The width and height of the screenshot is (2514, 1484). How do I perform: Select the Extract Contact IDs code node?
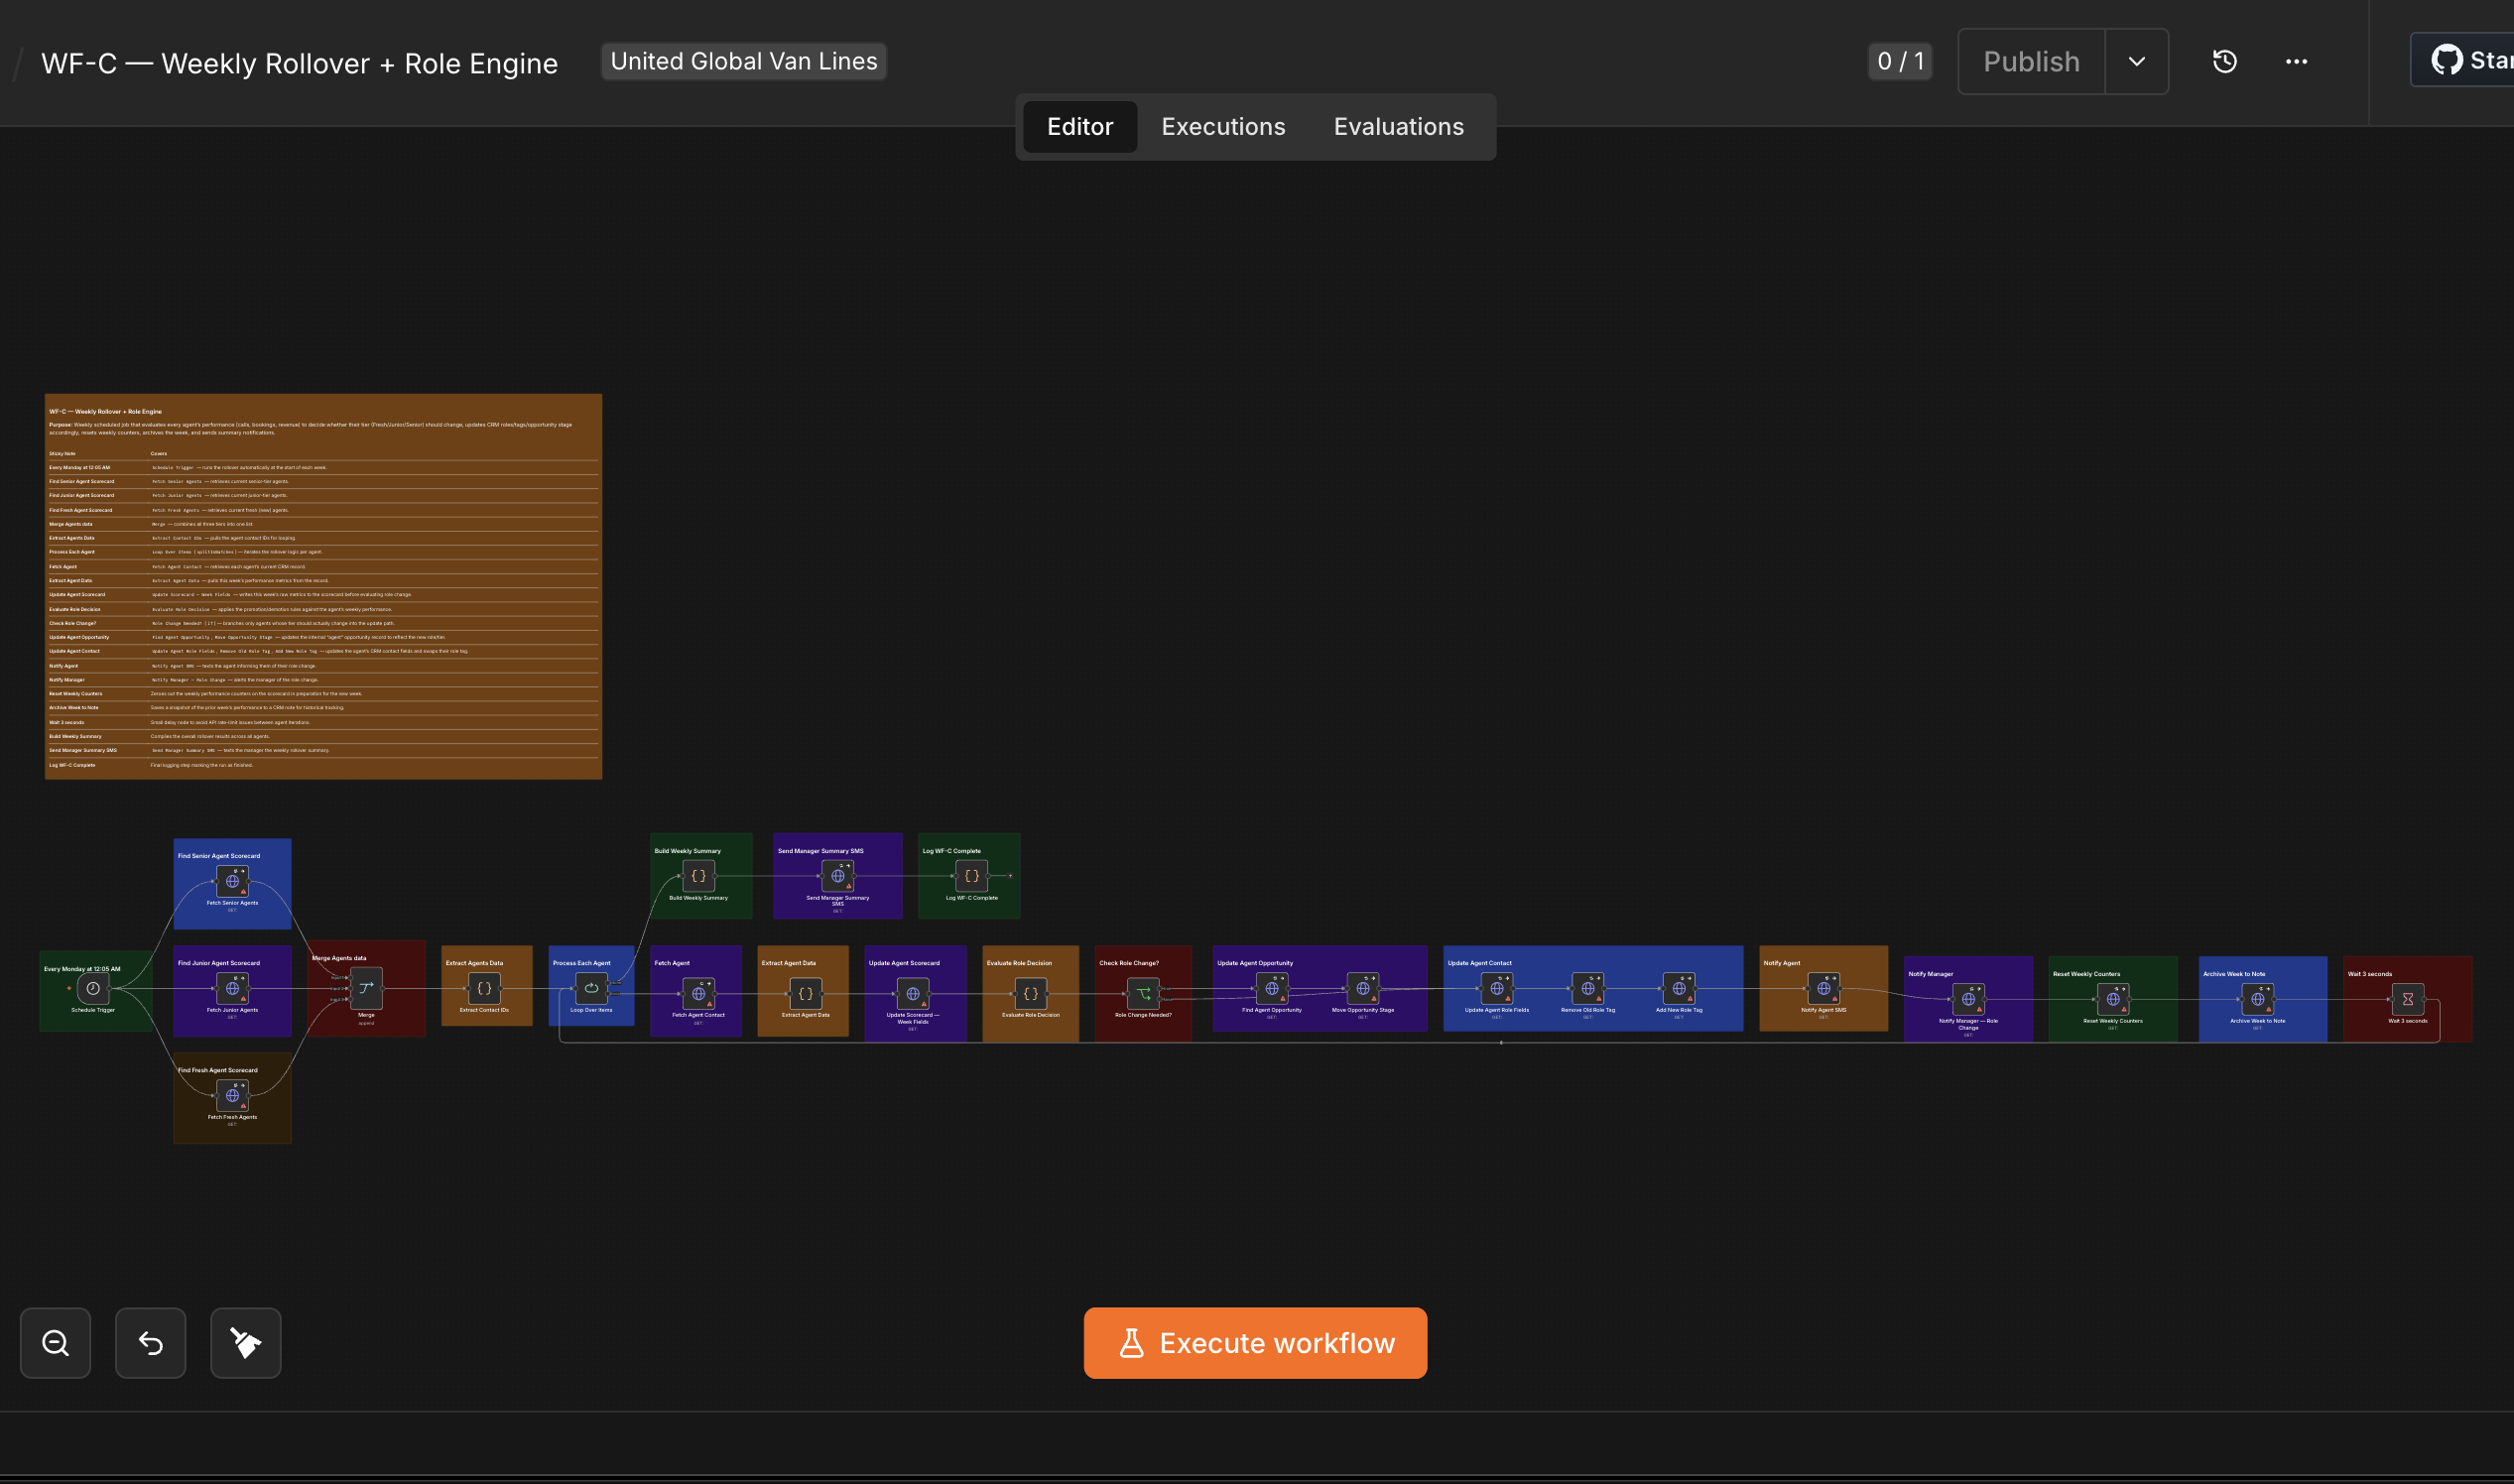(x=484, y=988)
